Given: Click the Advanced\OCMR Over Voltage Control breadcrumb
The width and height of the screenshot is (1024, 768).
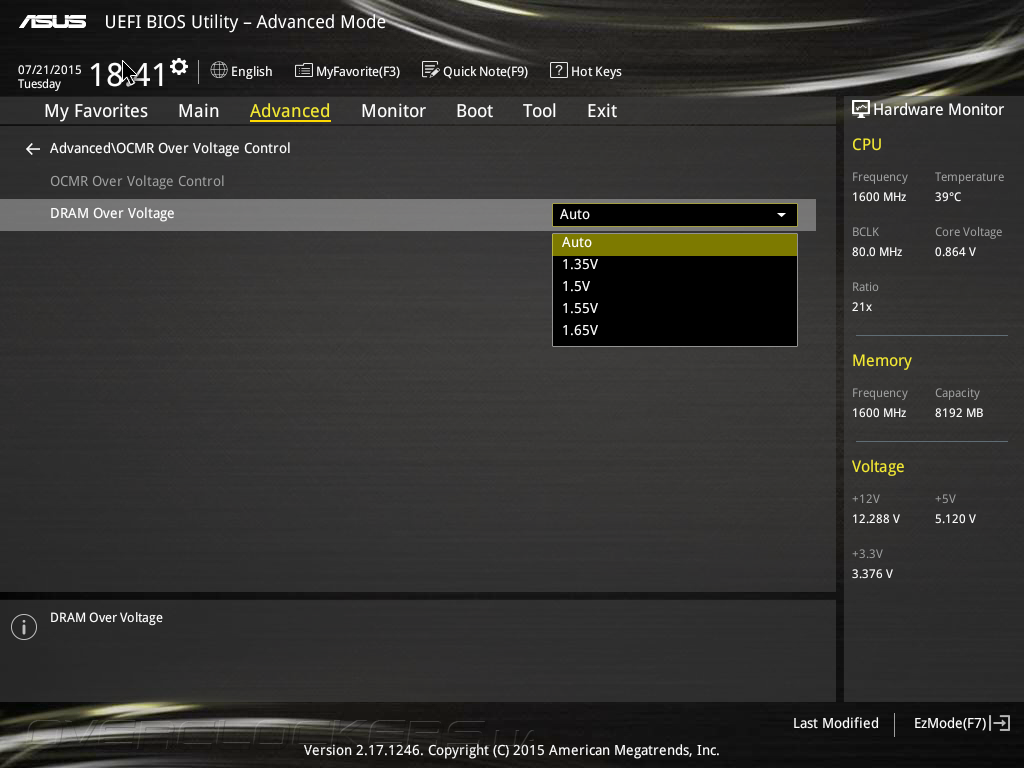Looking at the screenshot, I should point(170,148).
